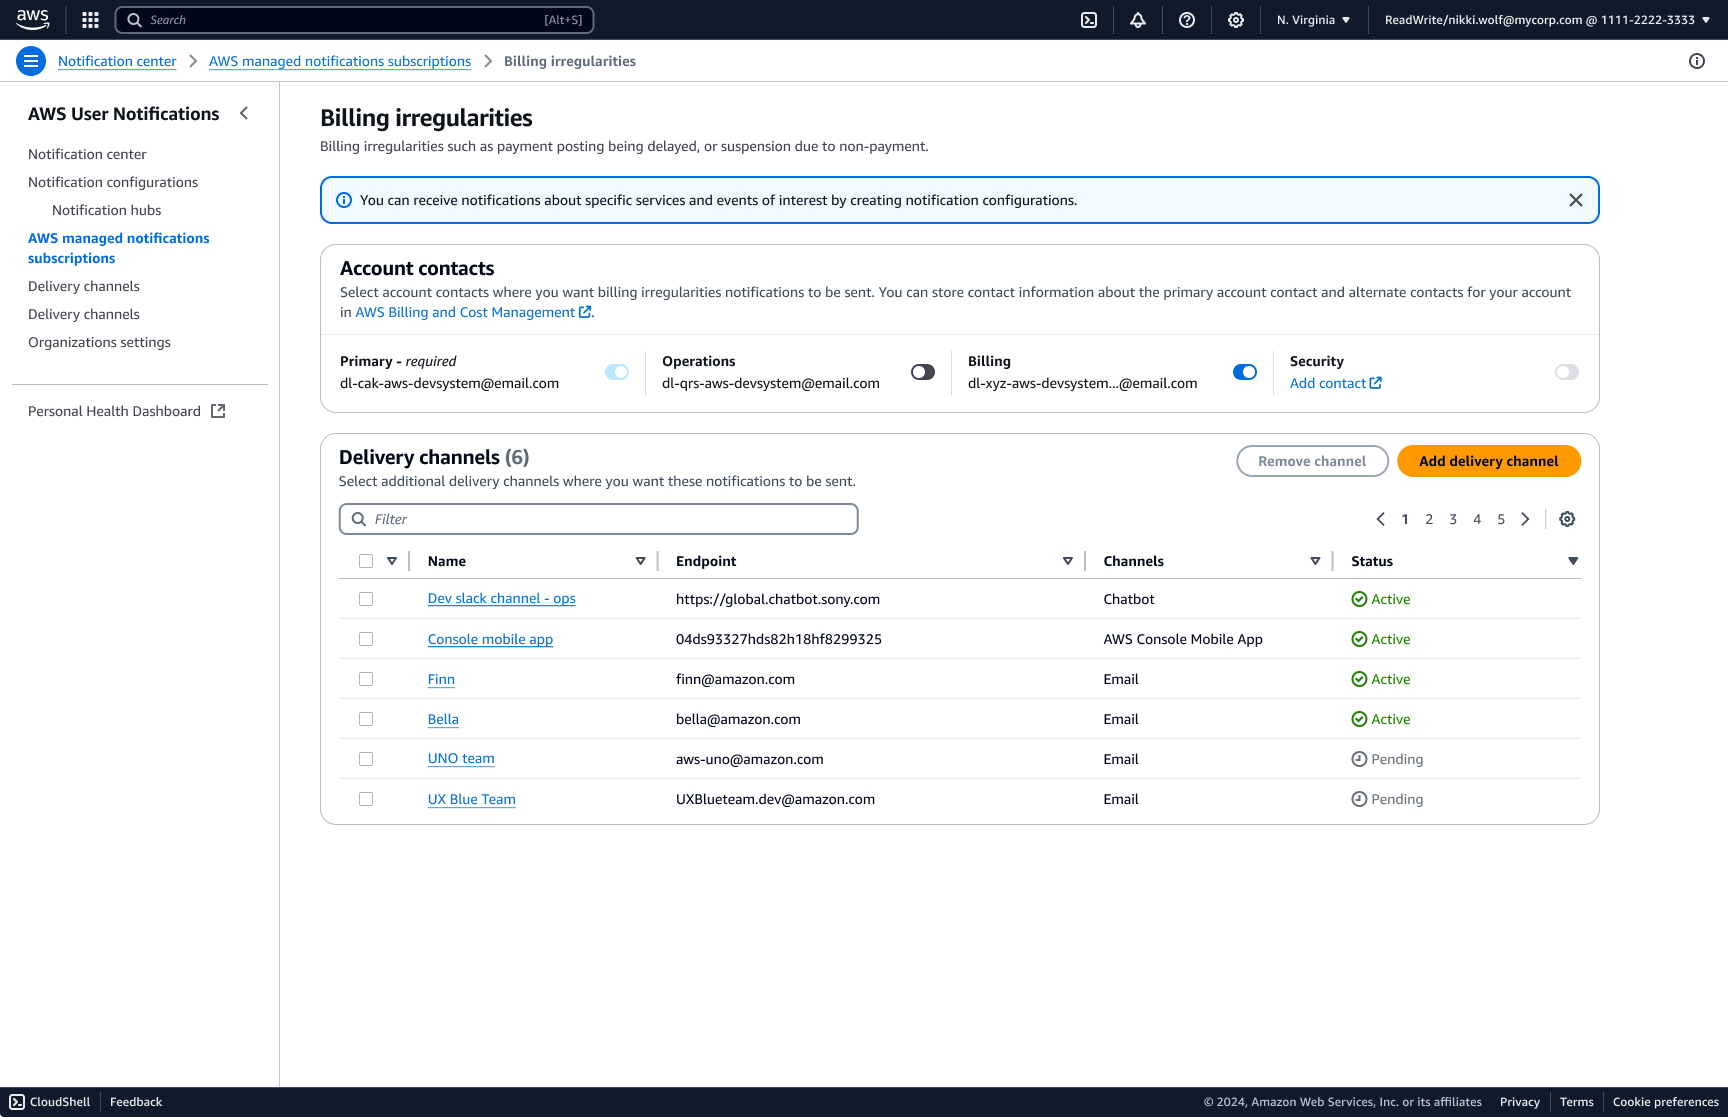Screen dimensions: 1728x1117
Task: Tick the Bella row checkbox
Action: (366, 719)
